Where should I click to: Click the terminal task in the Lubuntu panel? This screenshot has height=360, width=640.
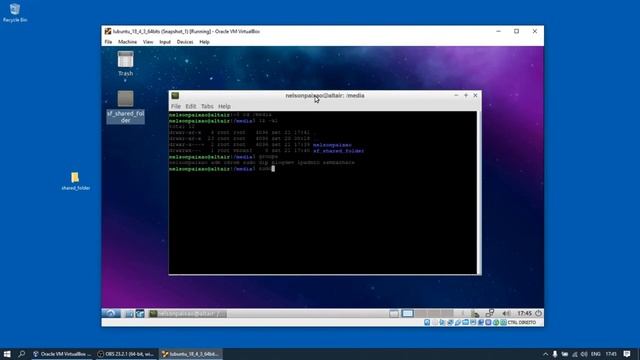click(x=187, y=313)
